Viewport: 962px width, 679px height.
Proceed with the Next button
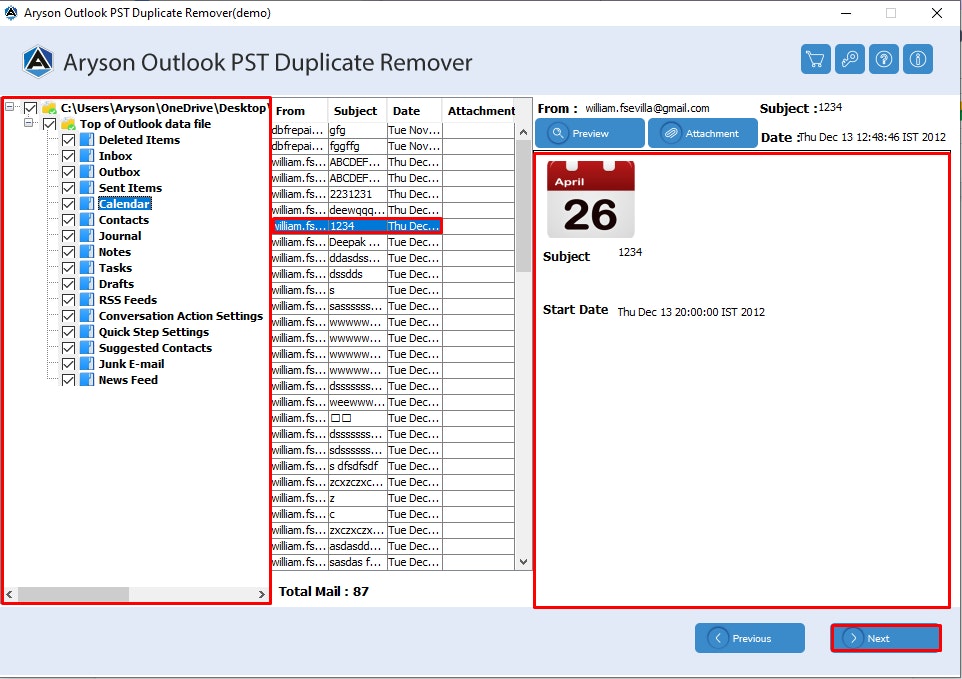coord(885,638)
